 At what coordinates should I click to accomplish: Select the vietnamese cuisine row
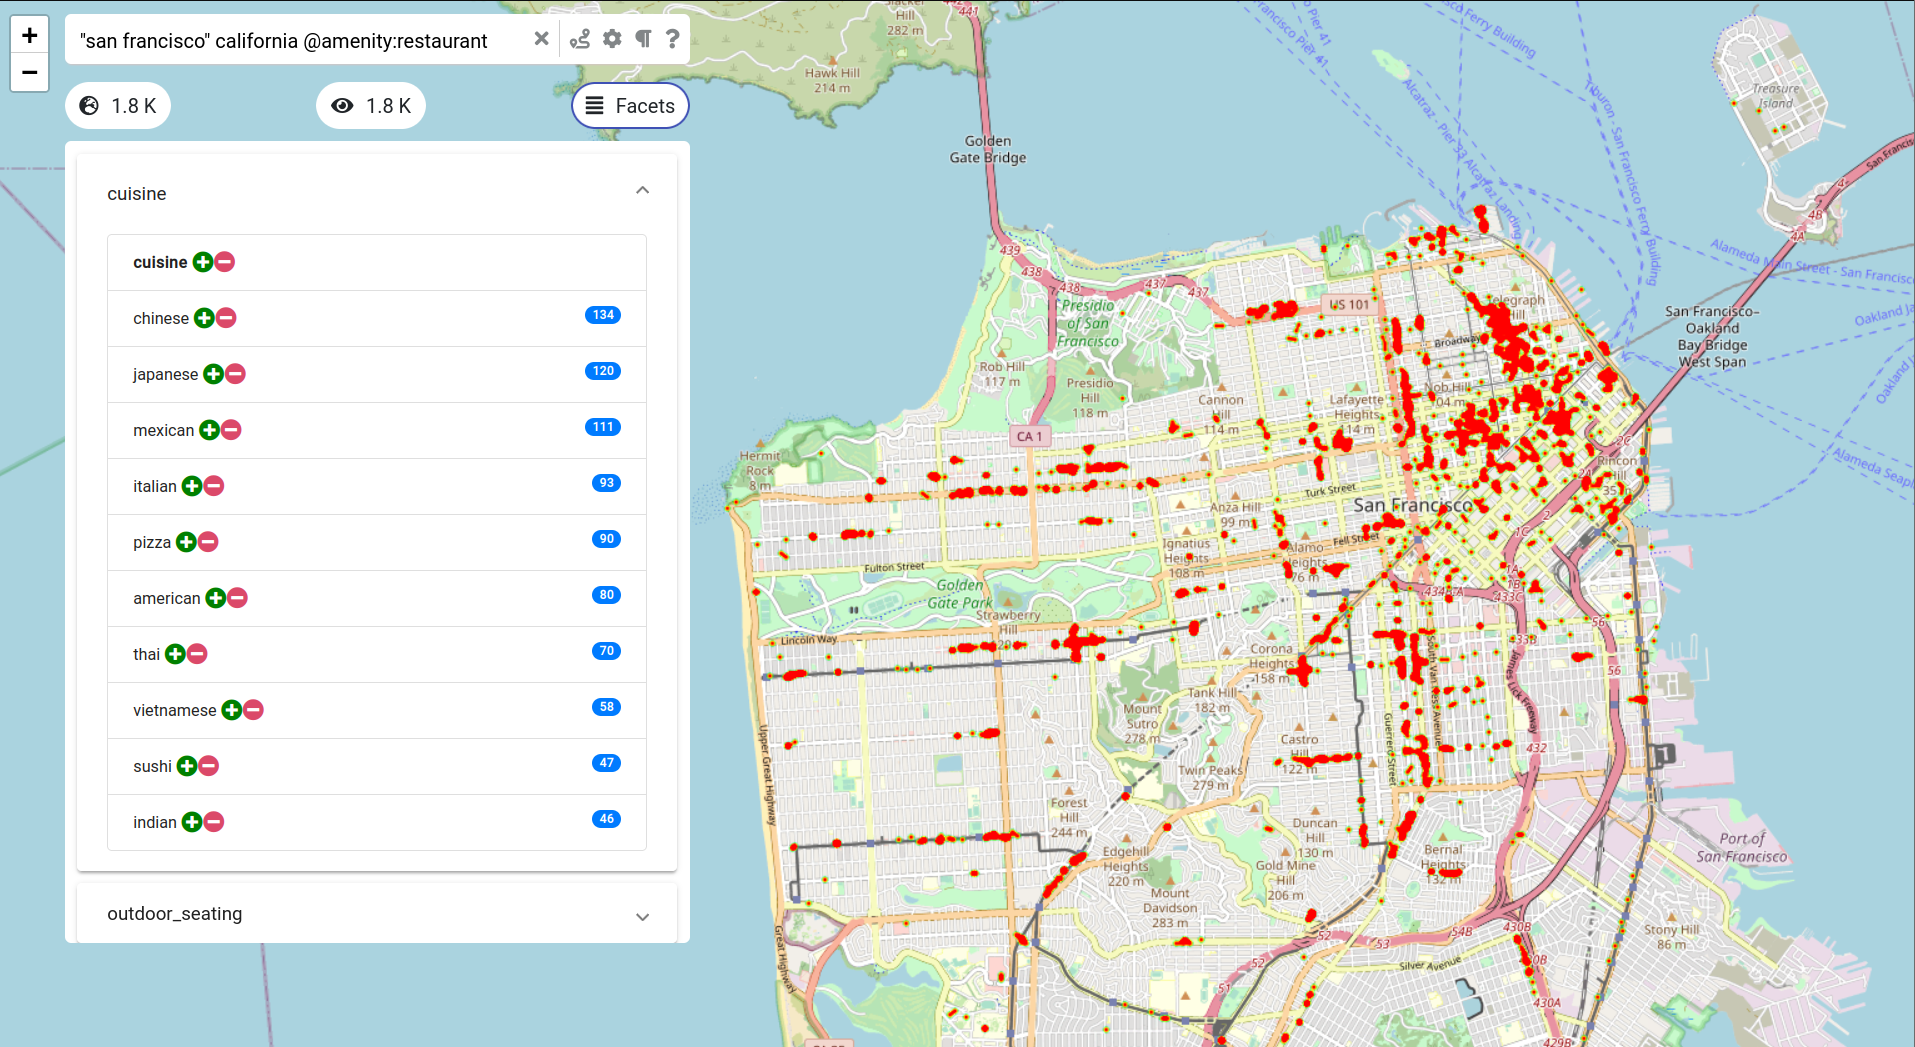point(174,710)
